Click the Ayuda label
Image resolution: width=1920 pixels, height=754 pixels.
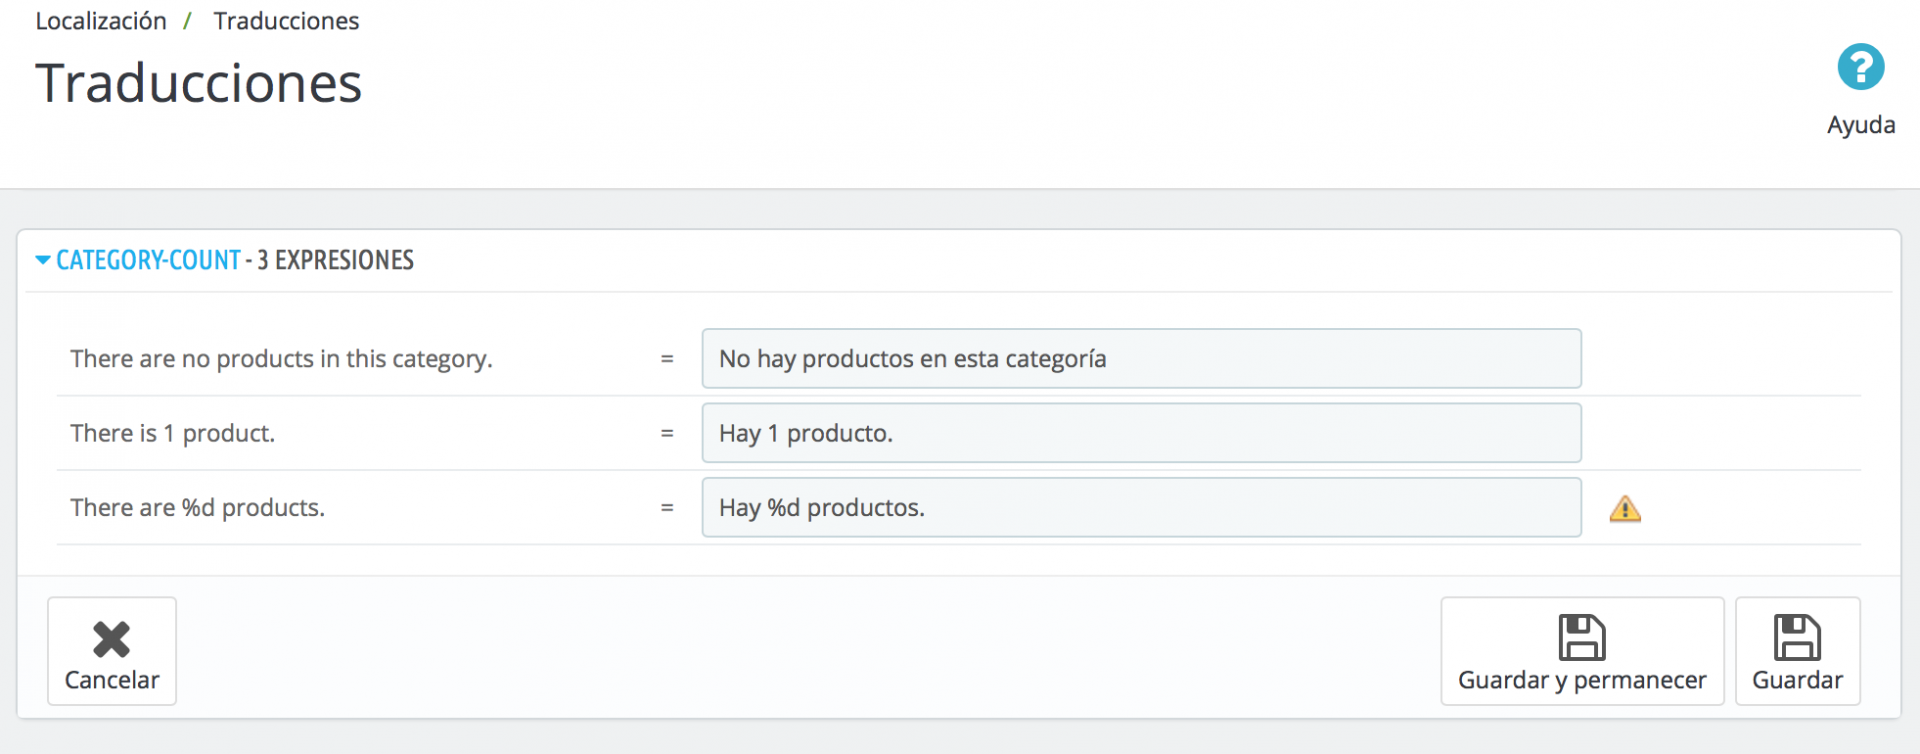pos(1860,125)
